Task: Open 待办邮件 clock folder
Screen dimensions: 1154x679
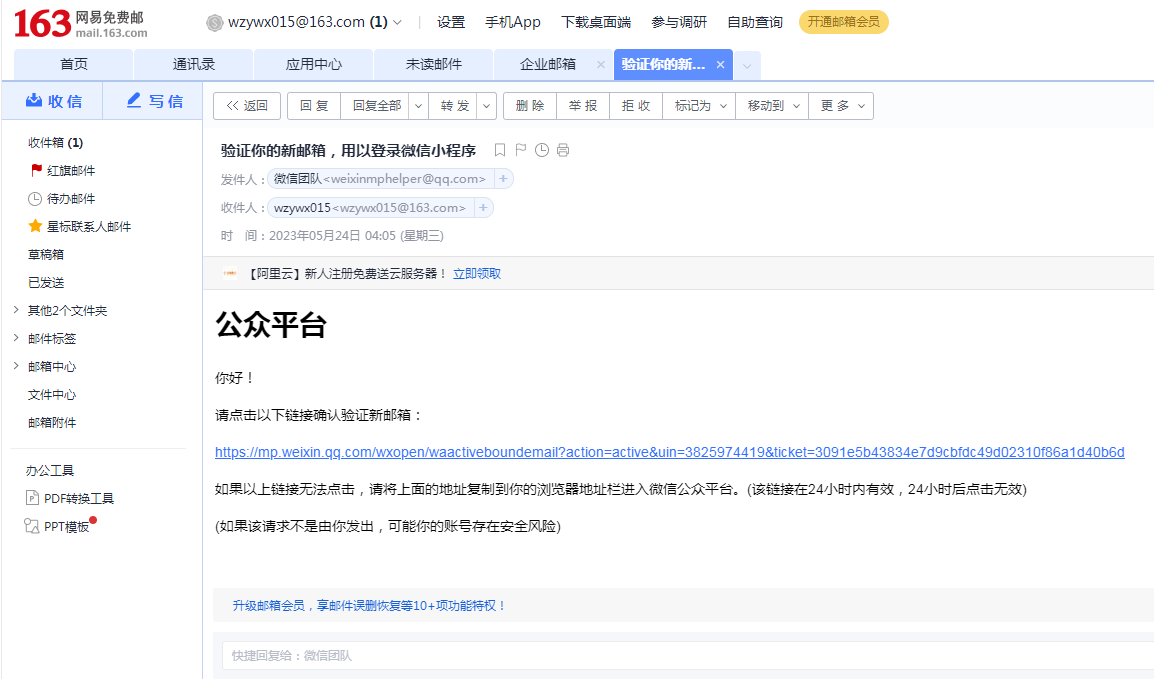Action: [62, 199]
